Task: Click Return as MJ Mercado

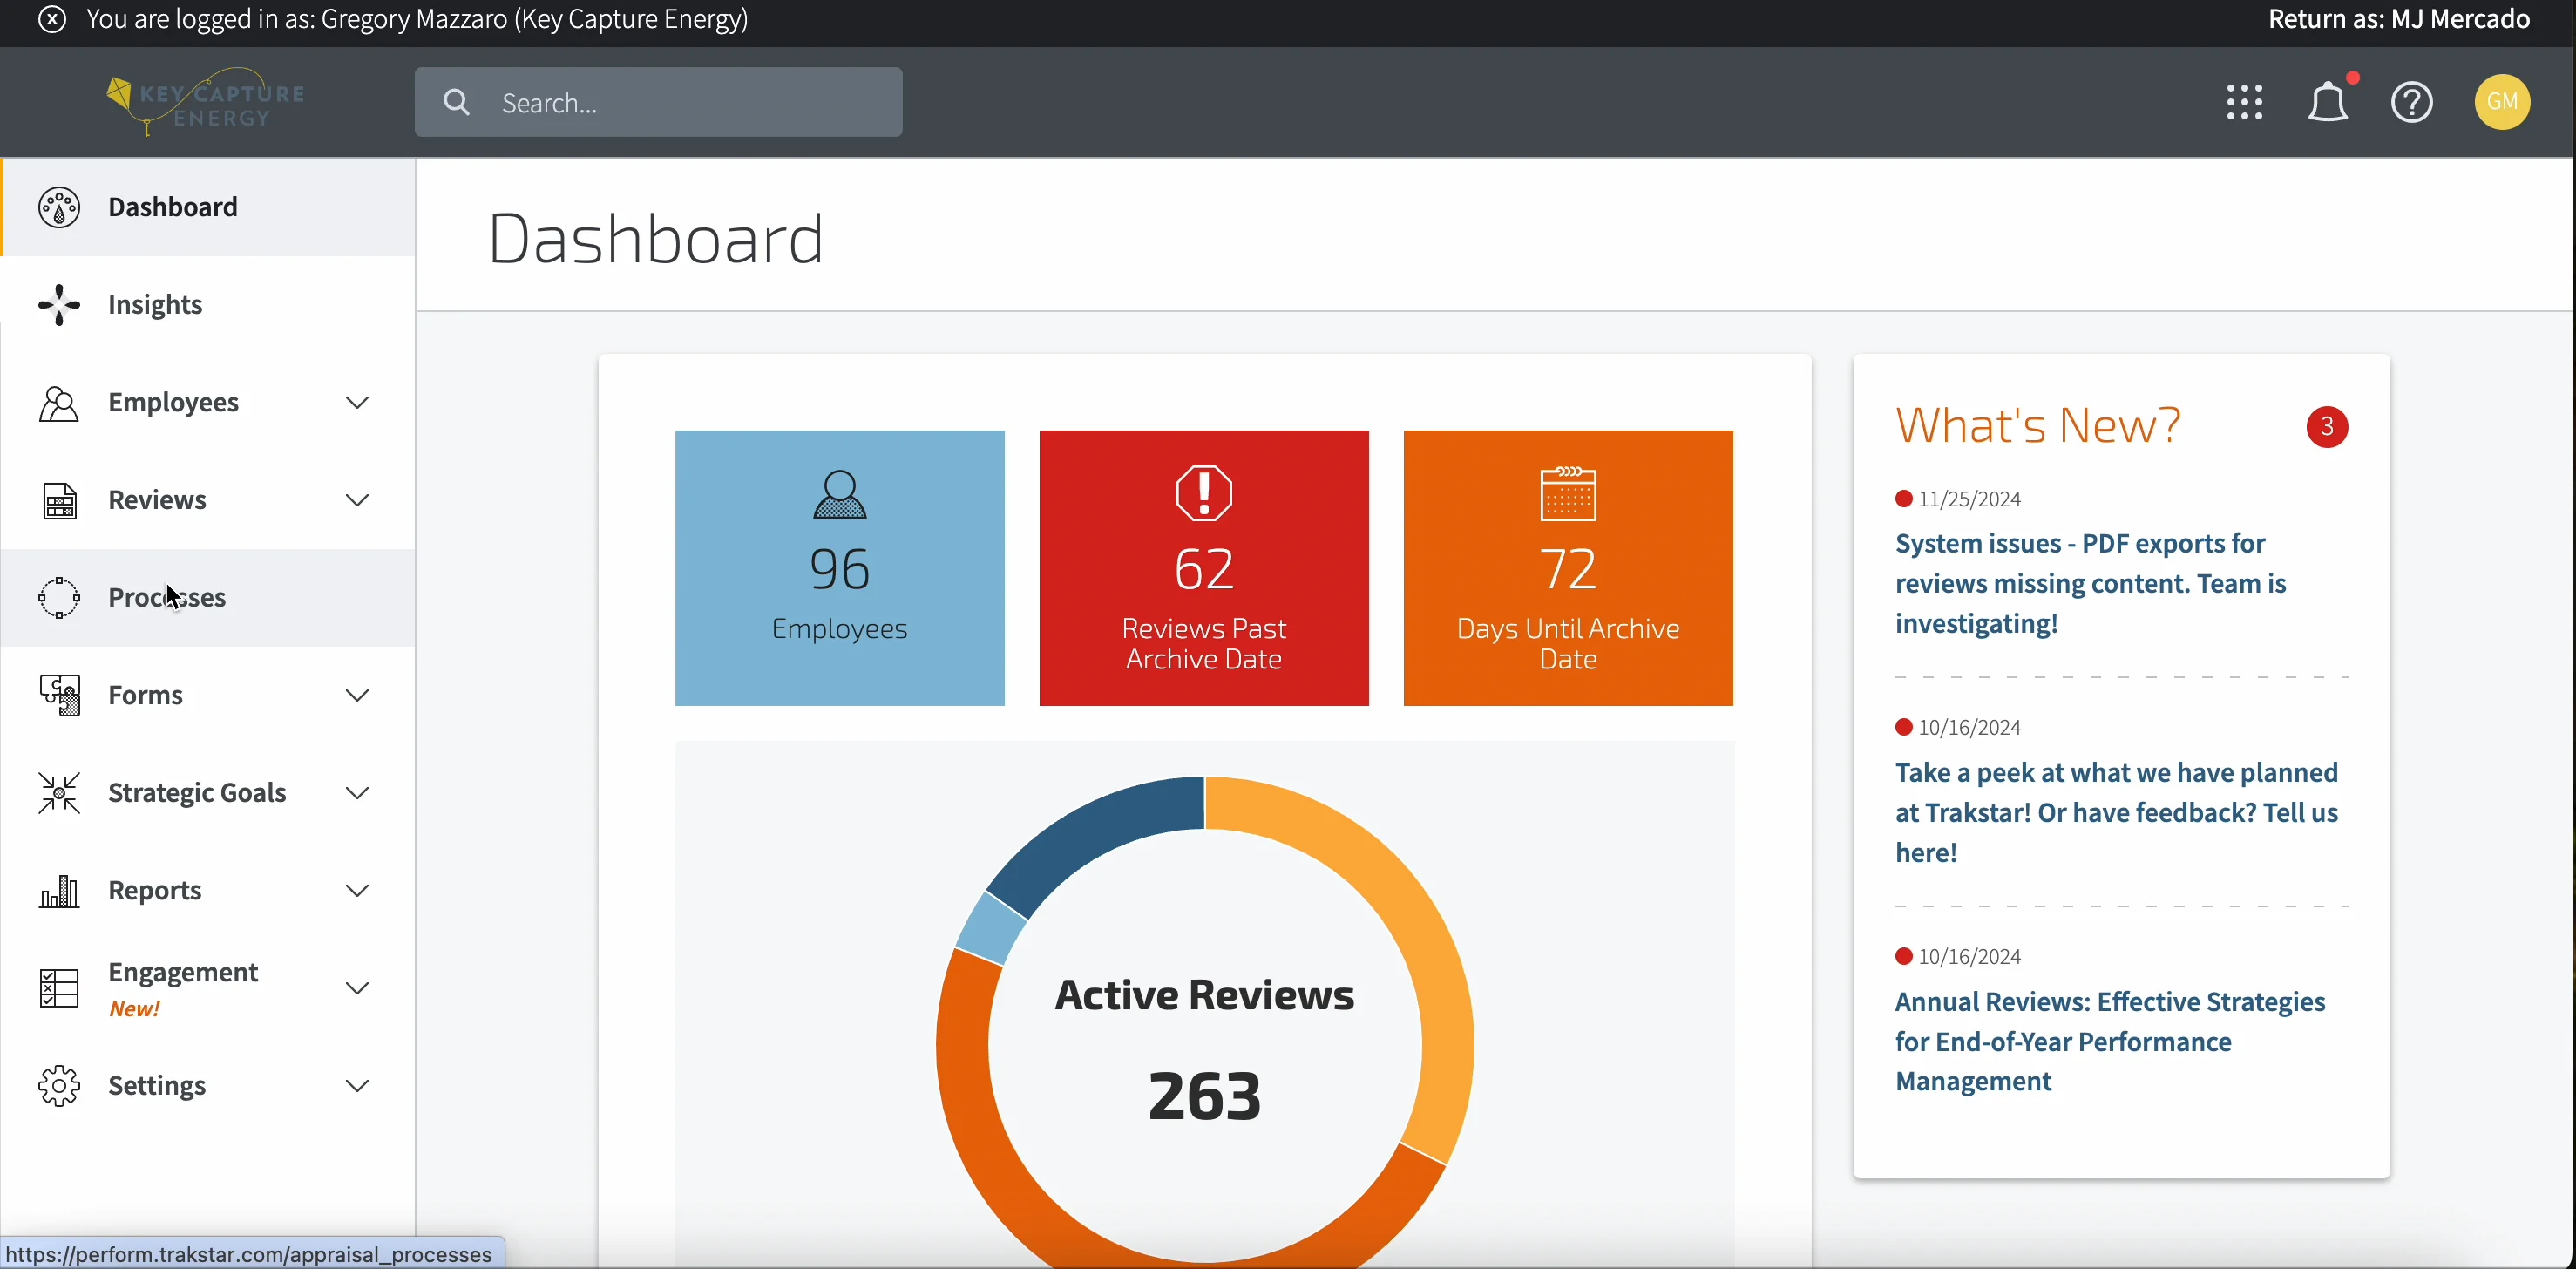Action: click(2398, 20)
